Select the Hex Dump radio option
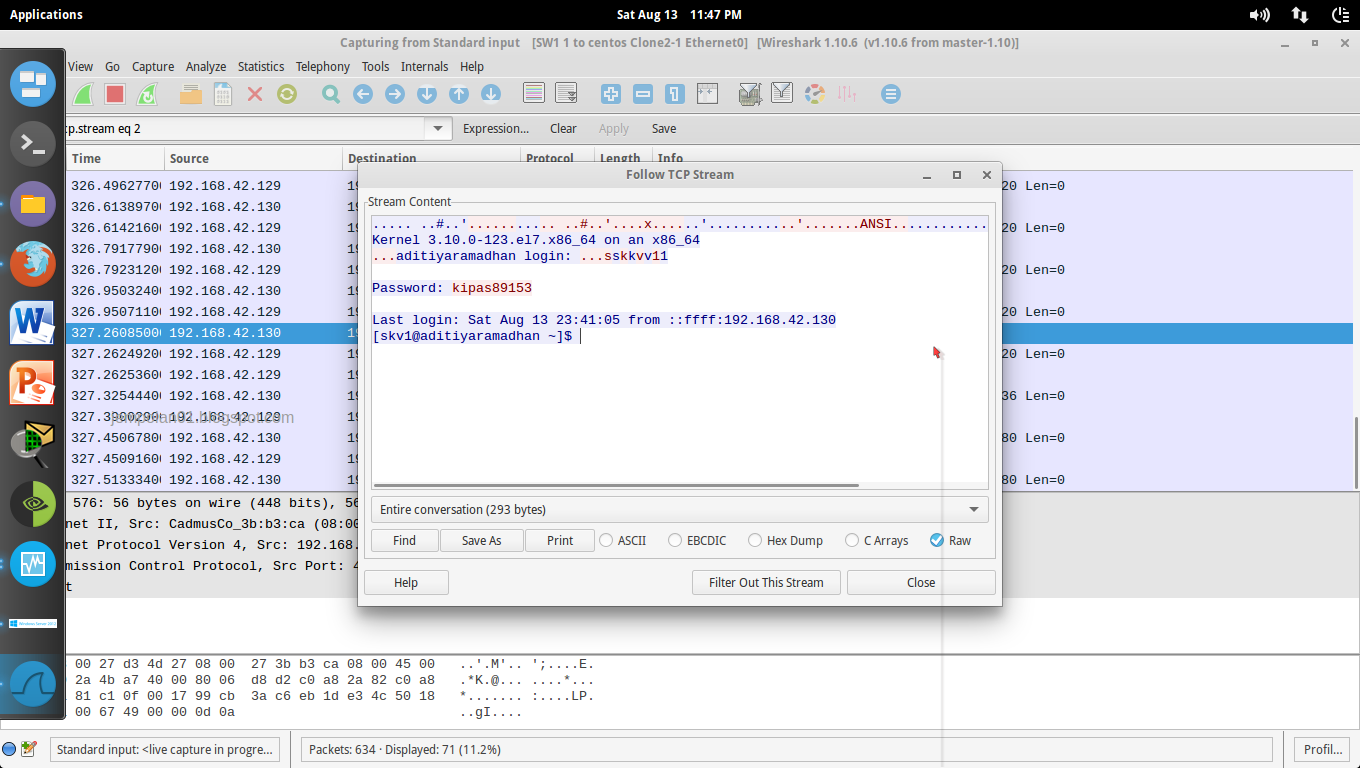The image size is (1360, 768). (x=785, y=540)
